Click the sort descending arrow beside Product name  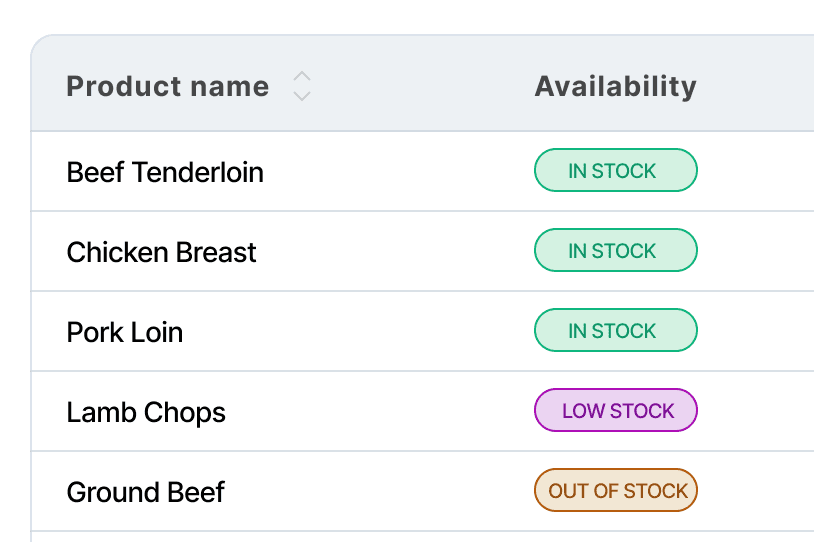[x=302, y=96]
